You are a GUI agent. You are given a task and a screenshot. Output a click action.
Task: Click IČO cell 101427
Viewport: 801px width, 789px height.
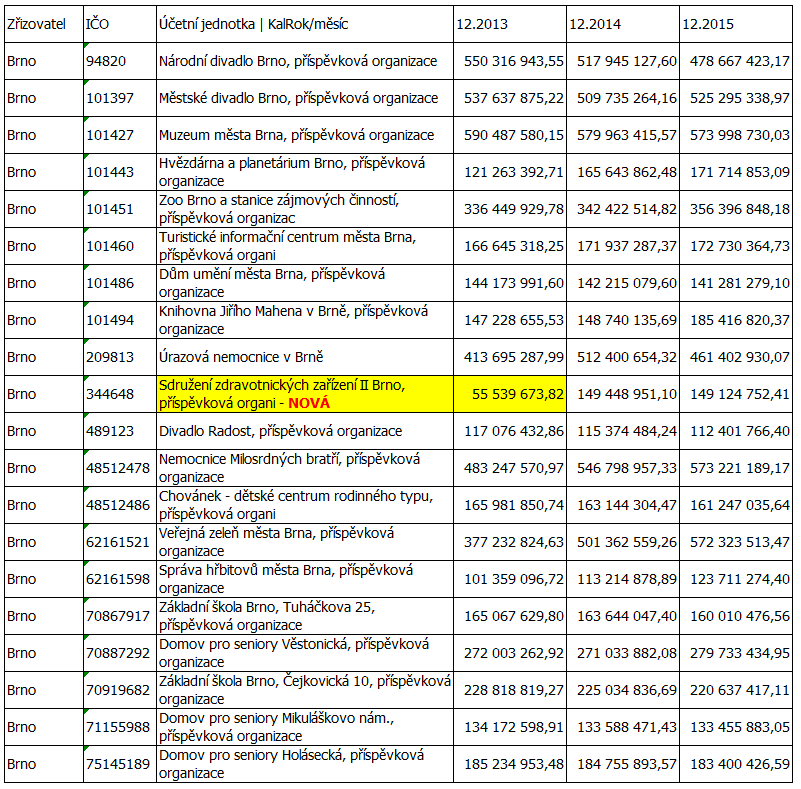click(120, 135)
